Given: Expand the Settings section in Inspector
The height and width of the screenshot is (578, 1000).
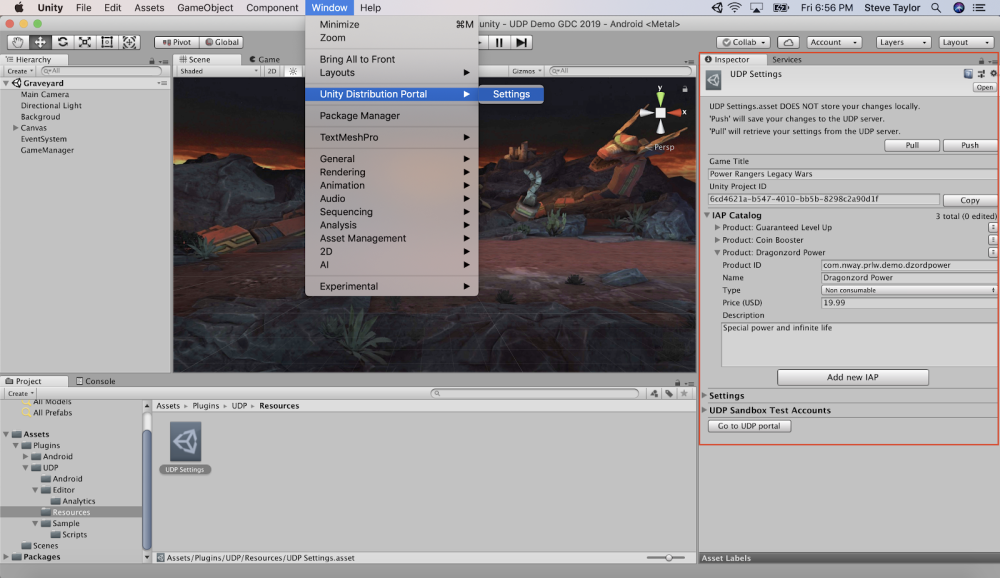Looking at the screenshot, I should pyautogui.click(x=726, y=396).
